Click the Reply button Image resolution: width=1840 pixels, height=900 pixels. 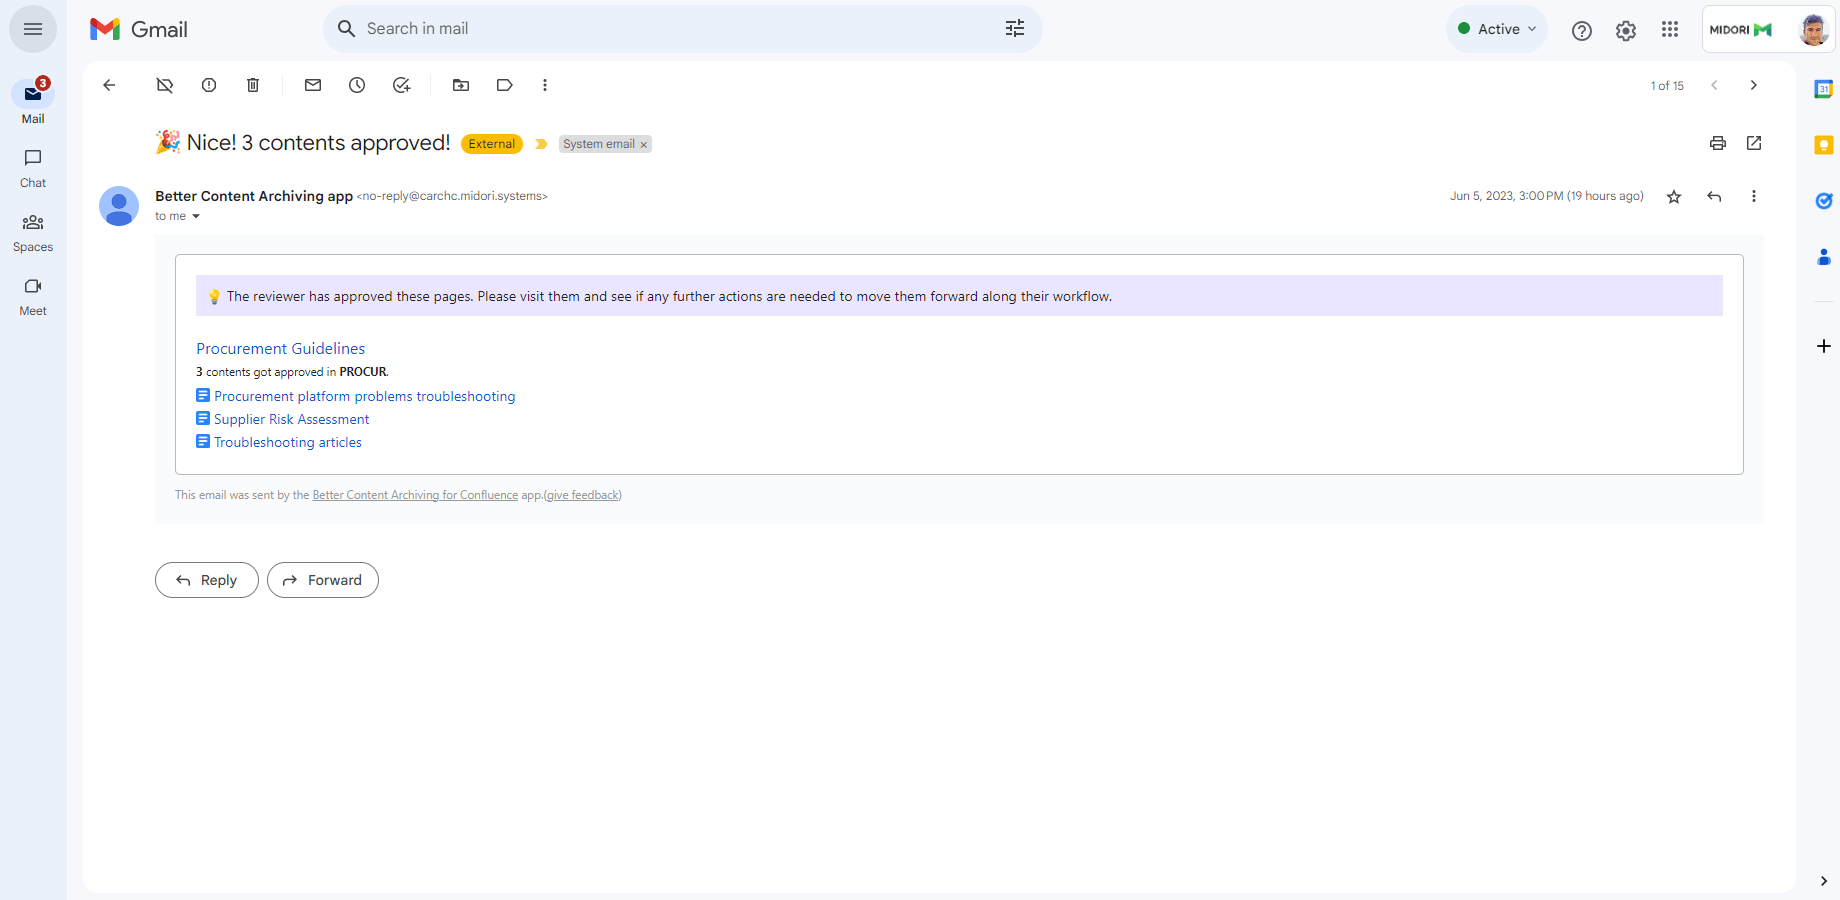(x=206, y=580)
